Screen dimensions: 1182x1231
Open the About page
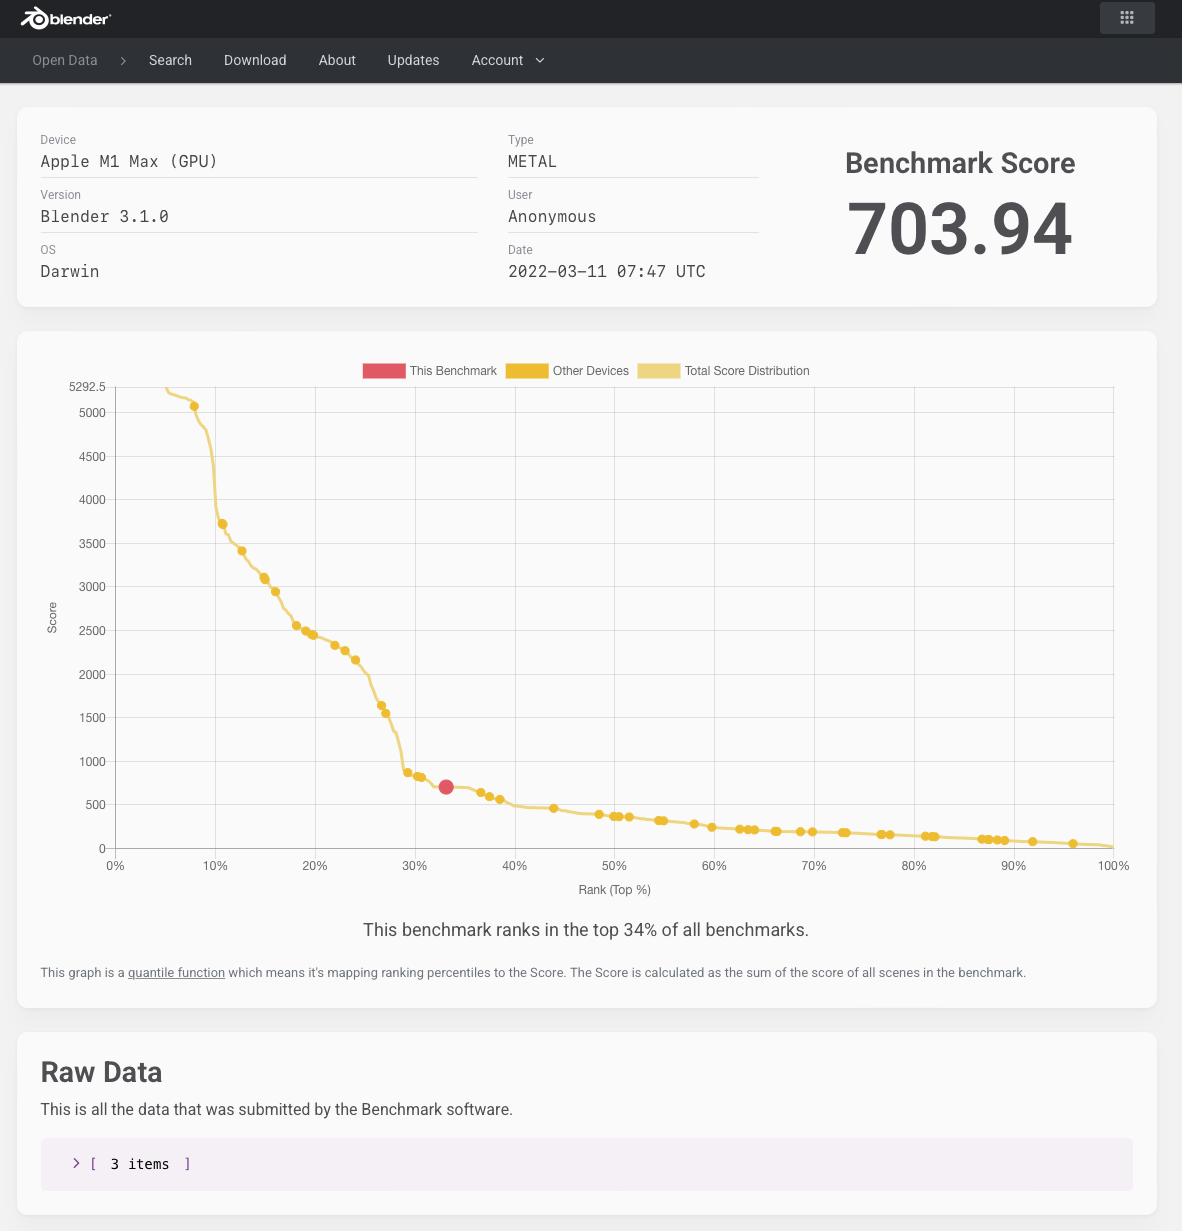click(337, 60)
